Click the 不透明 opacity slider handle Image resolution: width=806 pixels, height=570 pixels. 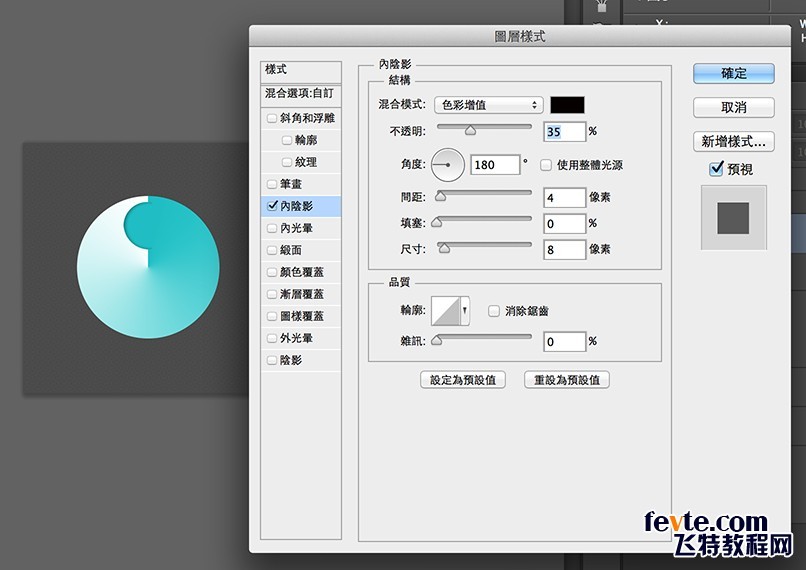click(x=470, y=131)
